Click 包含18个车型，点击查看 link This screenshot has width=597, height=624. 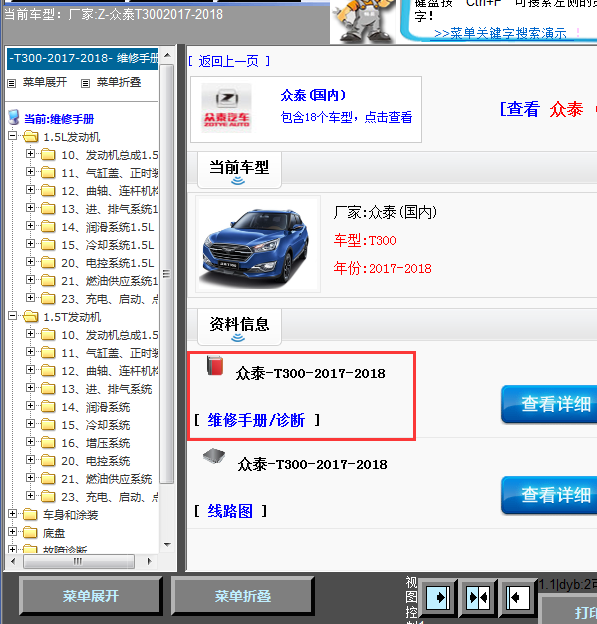[346, 117]
